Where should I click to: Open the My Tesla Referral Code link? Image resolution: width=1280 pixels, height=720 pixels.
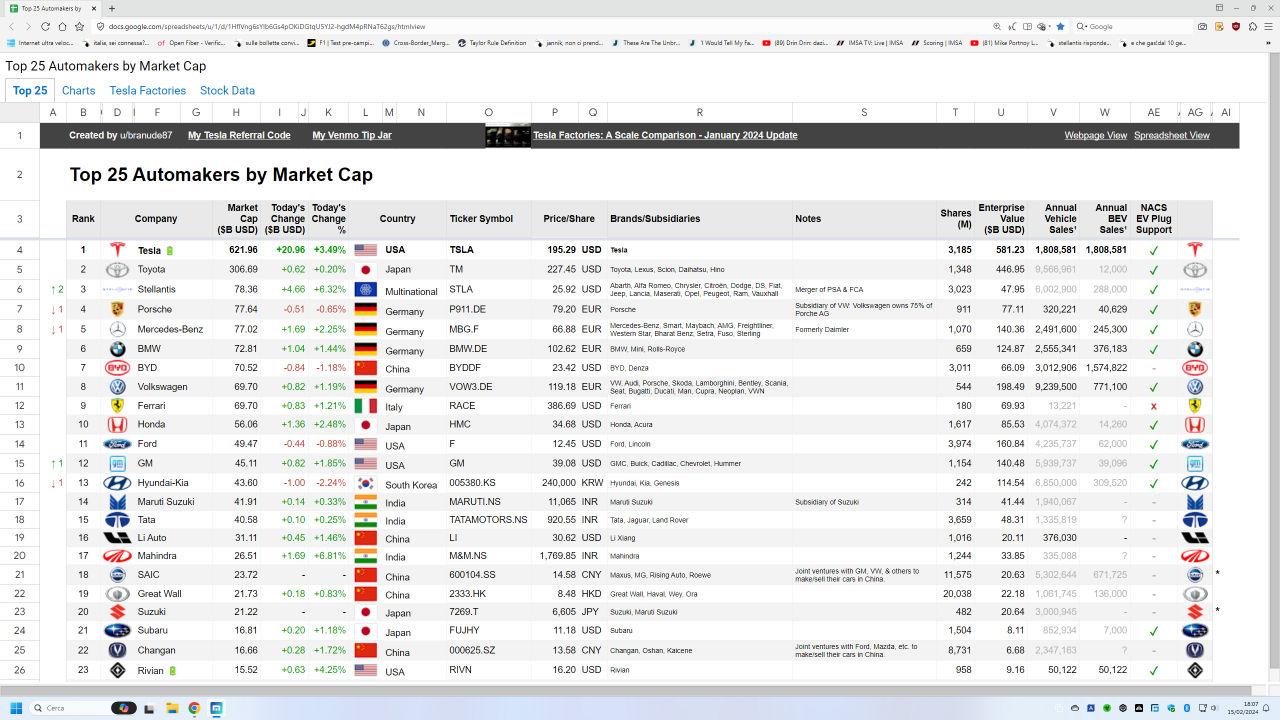click(239, 136)
